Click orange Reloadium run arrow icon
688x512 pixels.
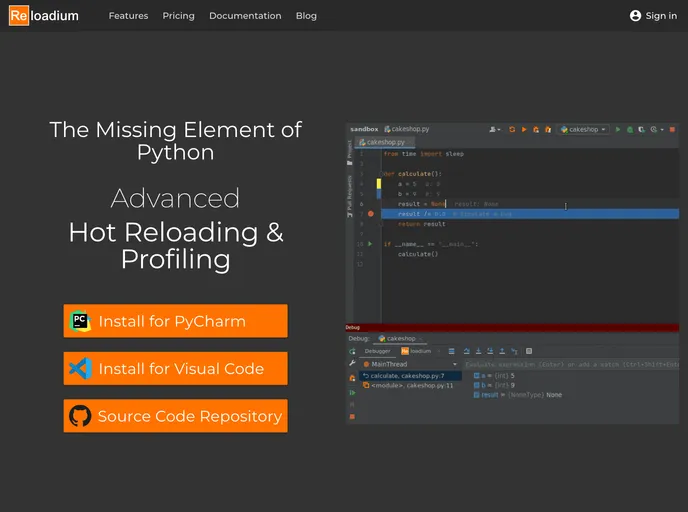click(x=524, y=129)
